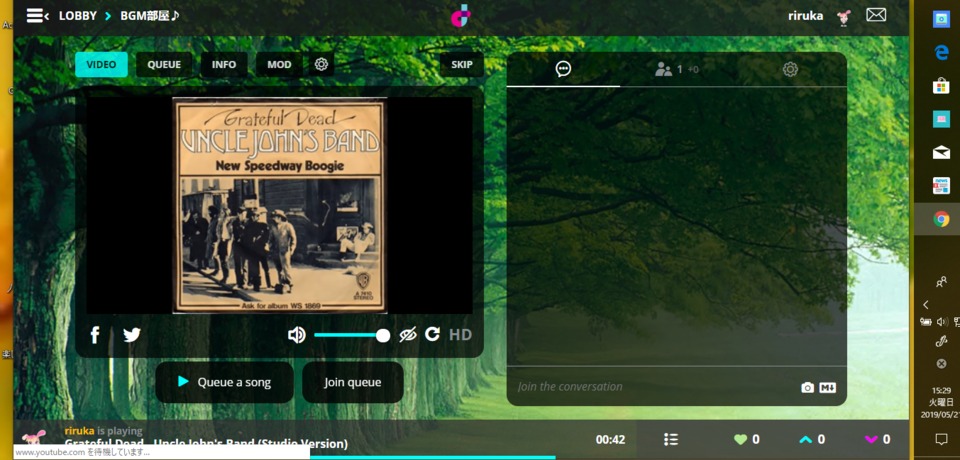The height and width of the screenshot is (460, 960).
Task: Open room settings gear next to MOD
Action: [x=321, y=64]
